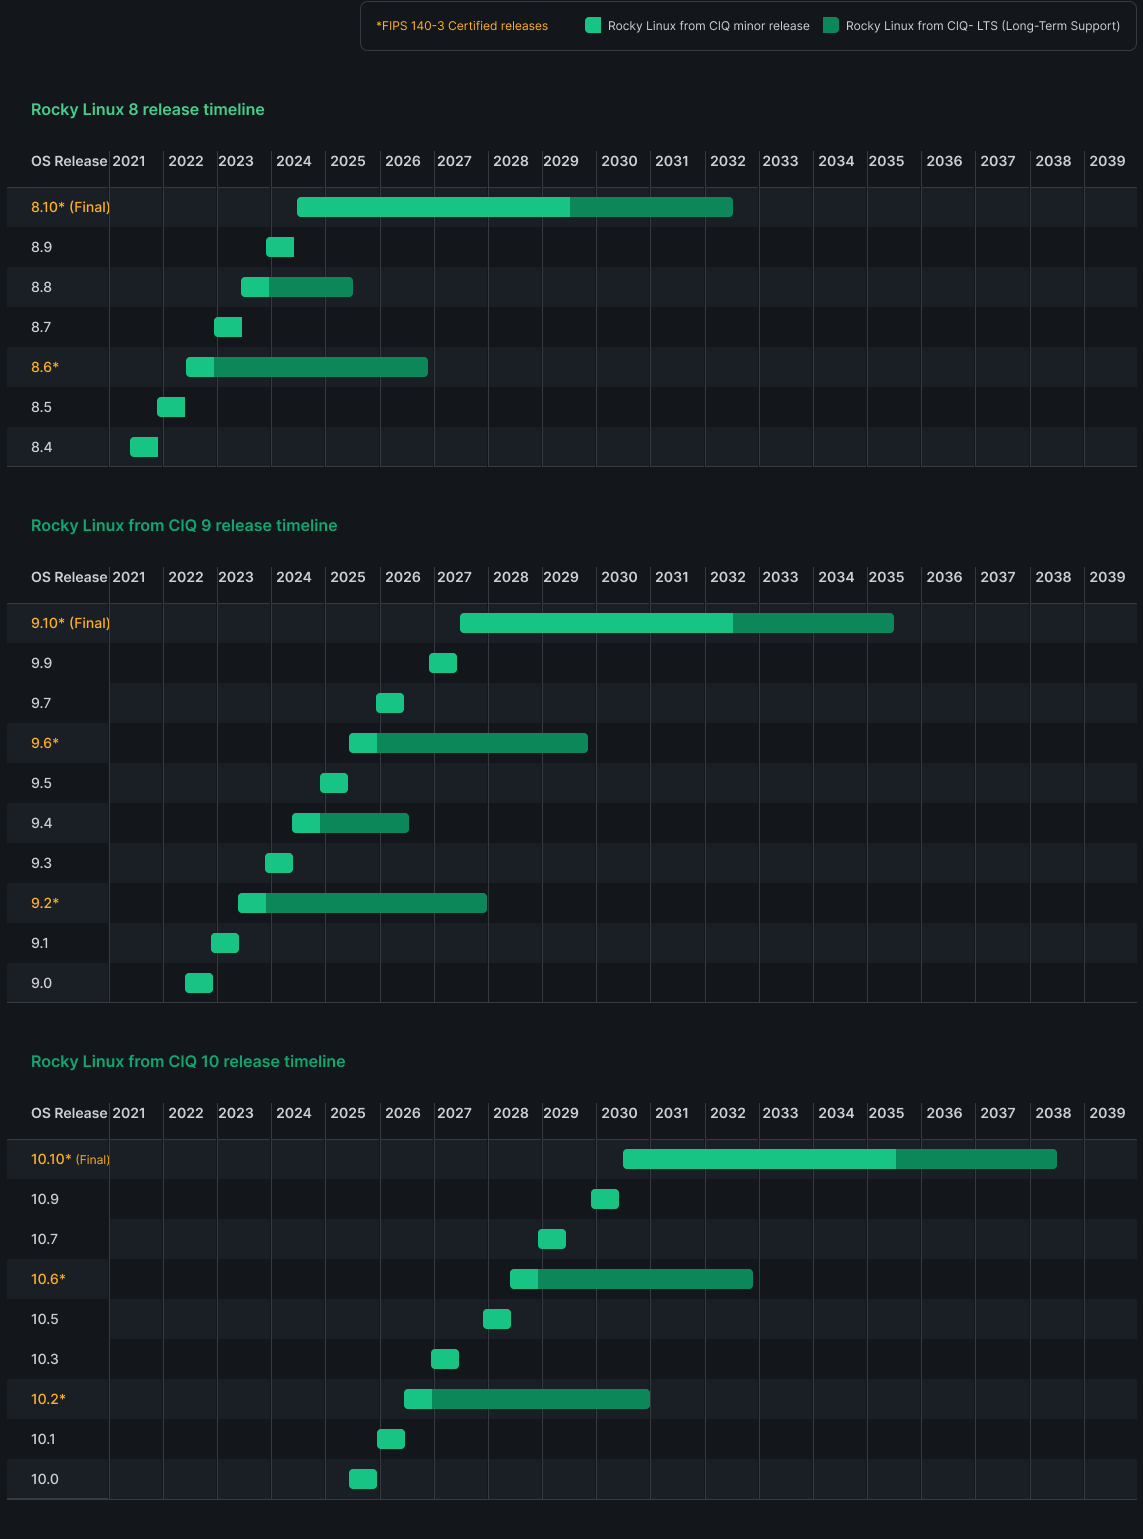This screenshot has height=1539, width=1143.
Task: Click the 8.10* (Final) row label
Action: 71,207
